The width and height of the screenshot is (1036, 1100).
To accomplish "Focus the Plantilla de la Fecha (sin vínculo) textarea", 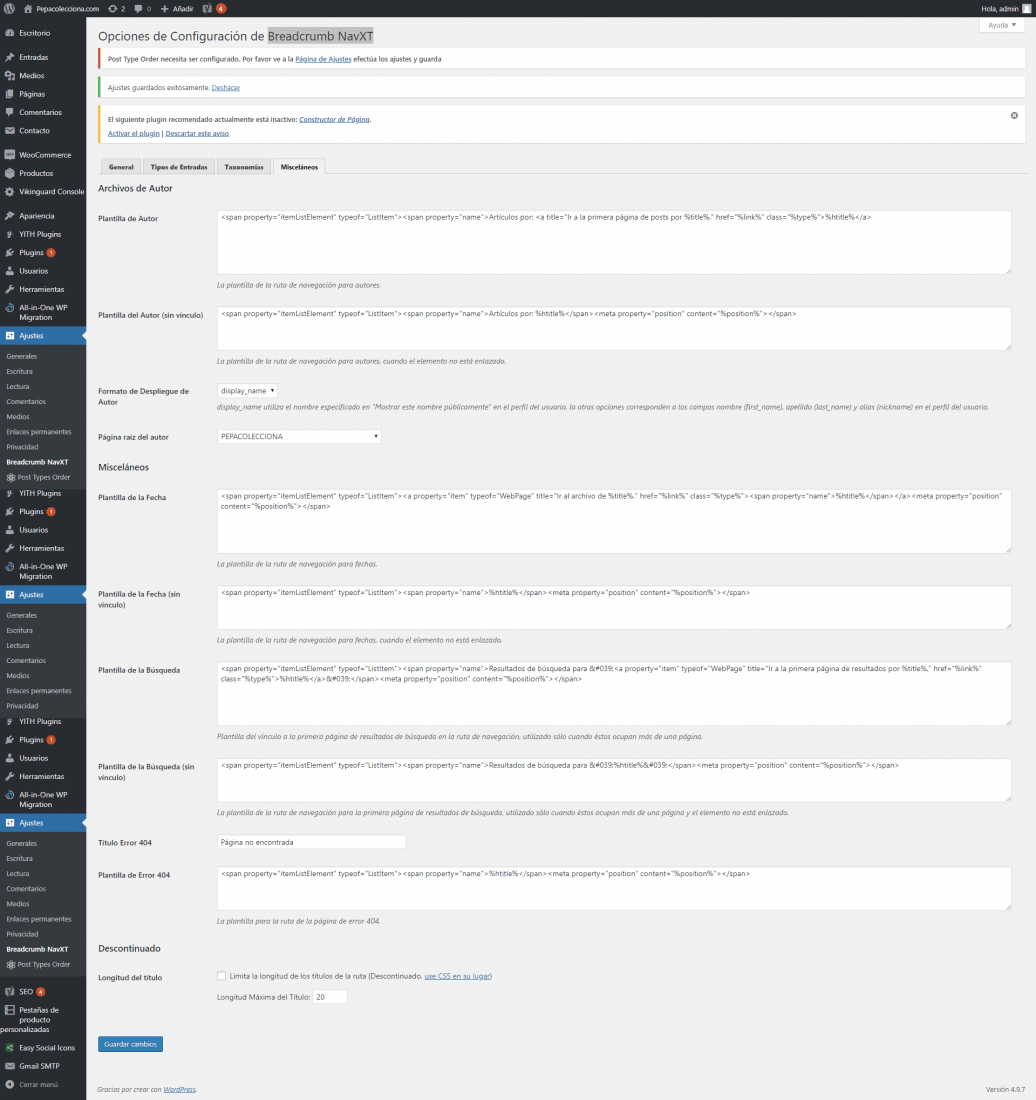I will 614,607.
